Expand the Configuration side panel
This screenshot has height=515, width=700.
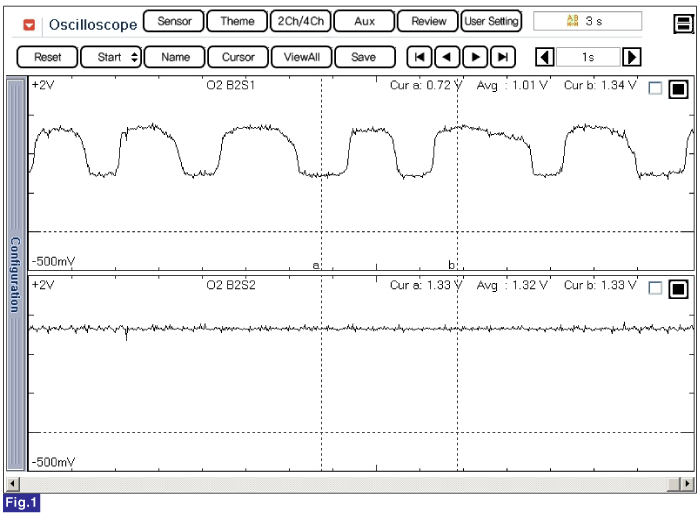click(x=16, y=274)
